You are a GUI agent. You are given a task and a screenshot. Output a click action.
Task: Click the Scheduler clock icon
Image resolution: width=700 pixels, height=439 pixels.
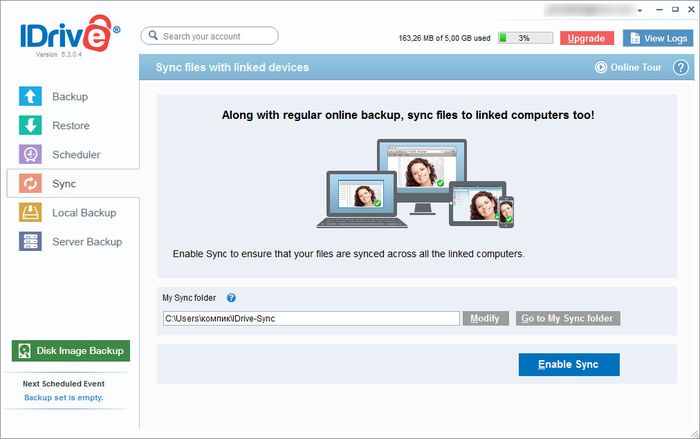point(31,155)
